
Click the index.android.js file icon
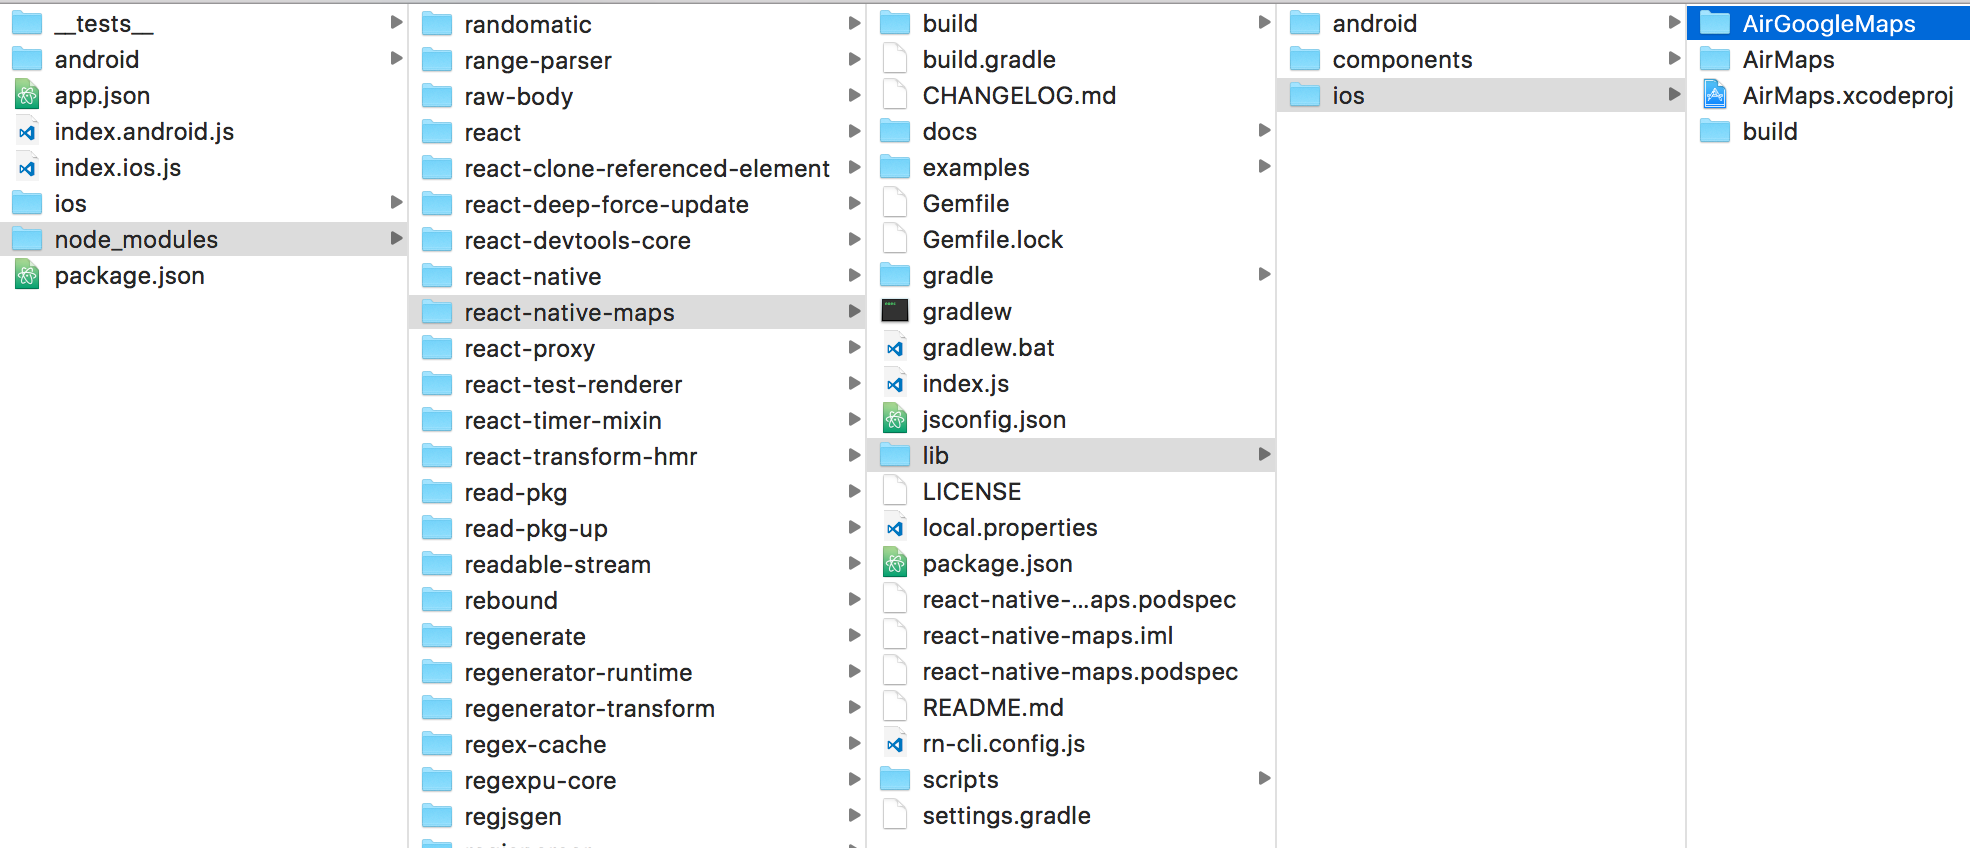pos(27,132)
